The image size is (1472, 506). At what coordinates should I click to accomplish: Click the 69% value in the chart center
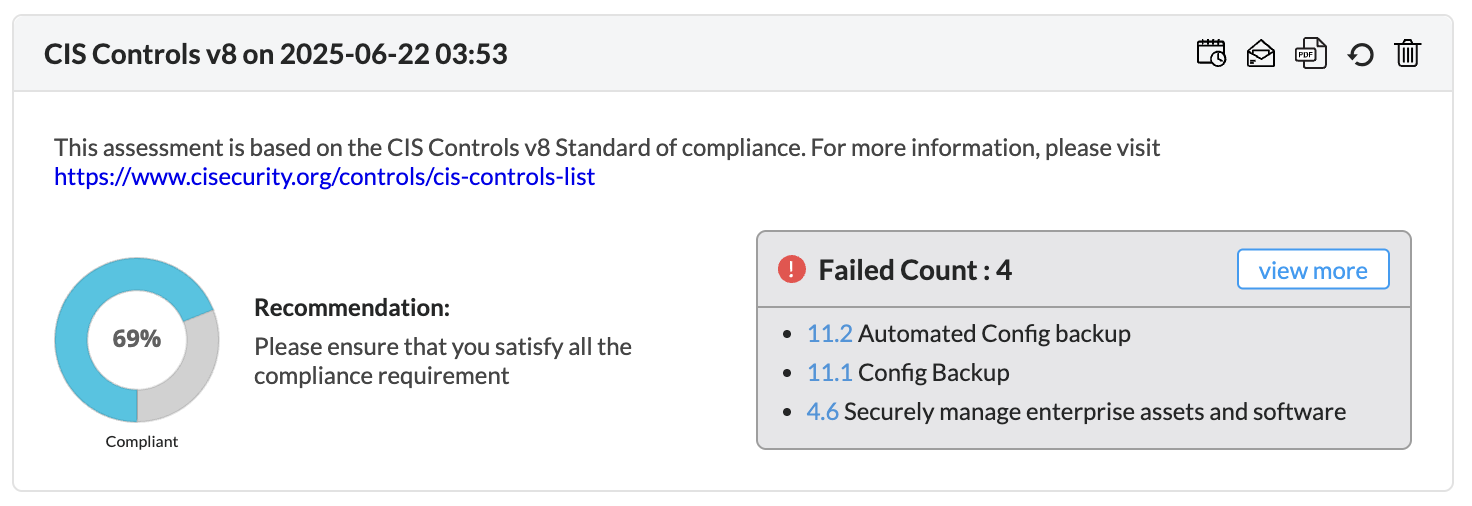[137, 339]
